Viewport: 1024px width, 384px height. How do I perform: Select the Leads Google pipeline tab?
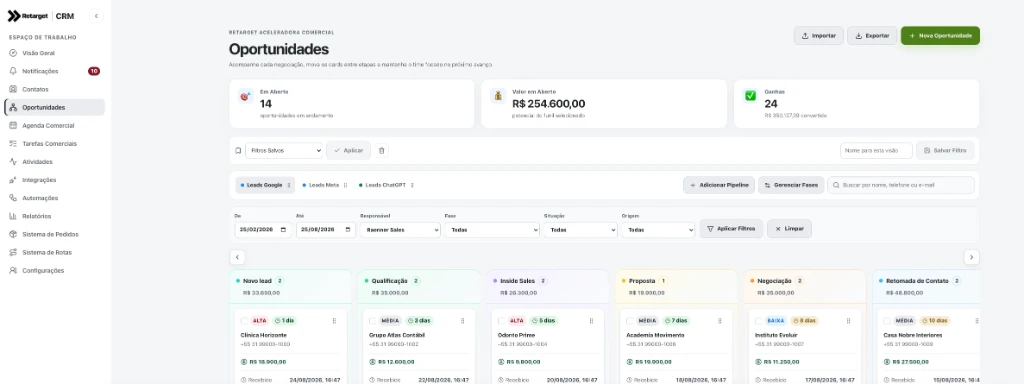coord(265,185)
